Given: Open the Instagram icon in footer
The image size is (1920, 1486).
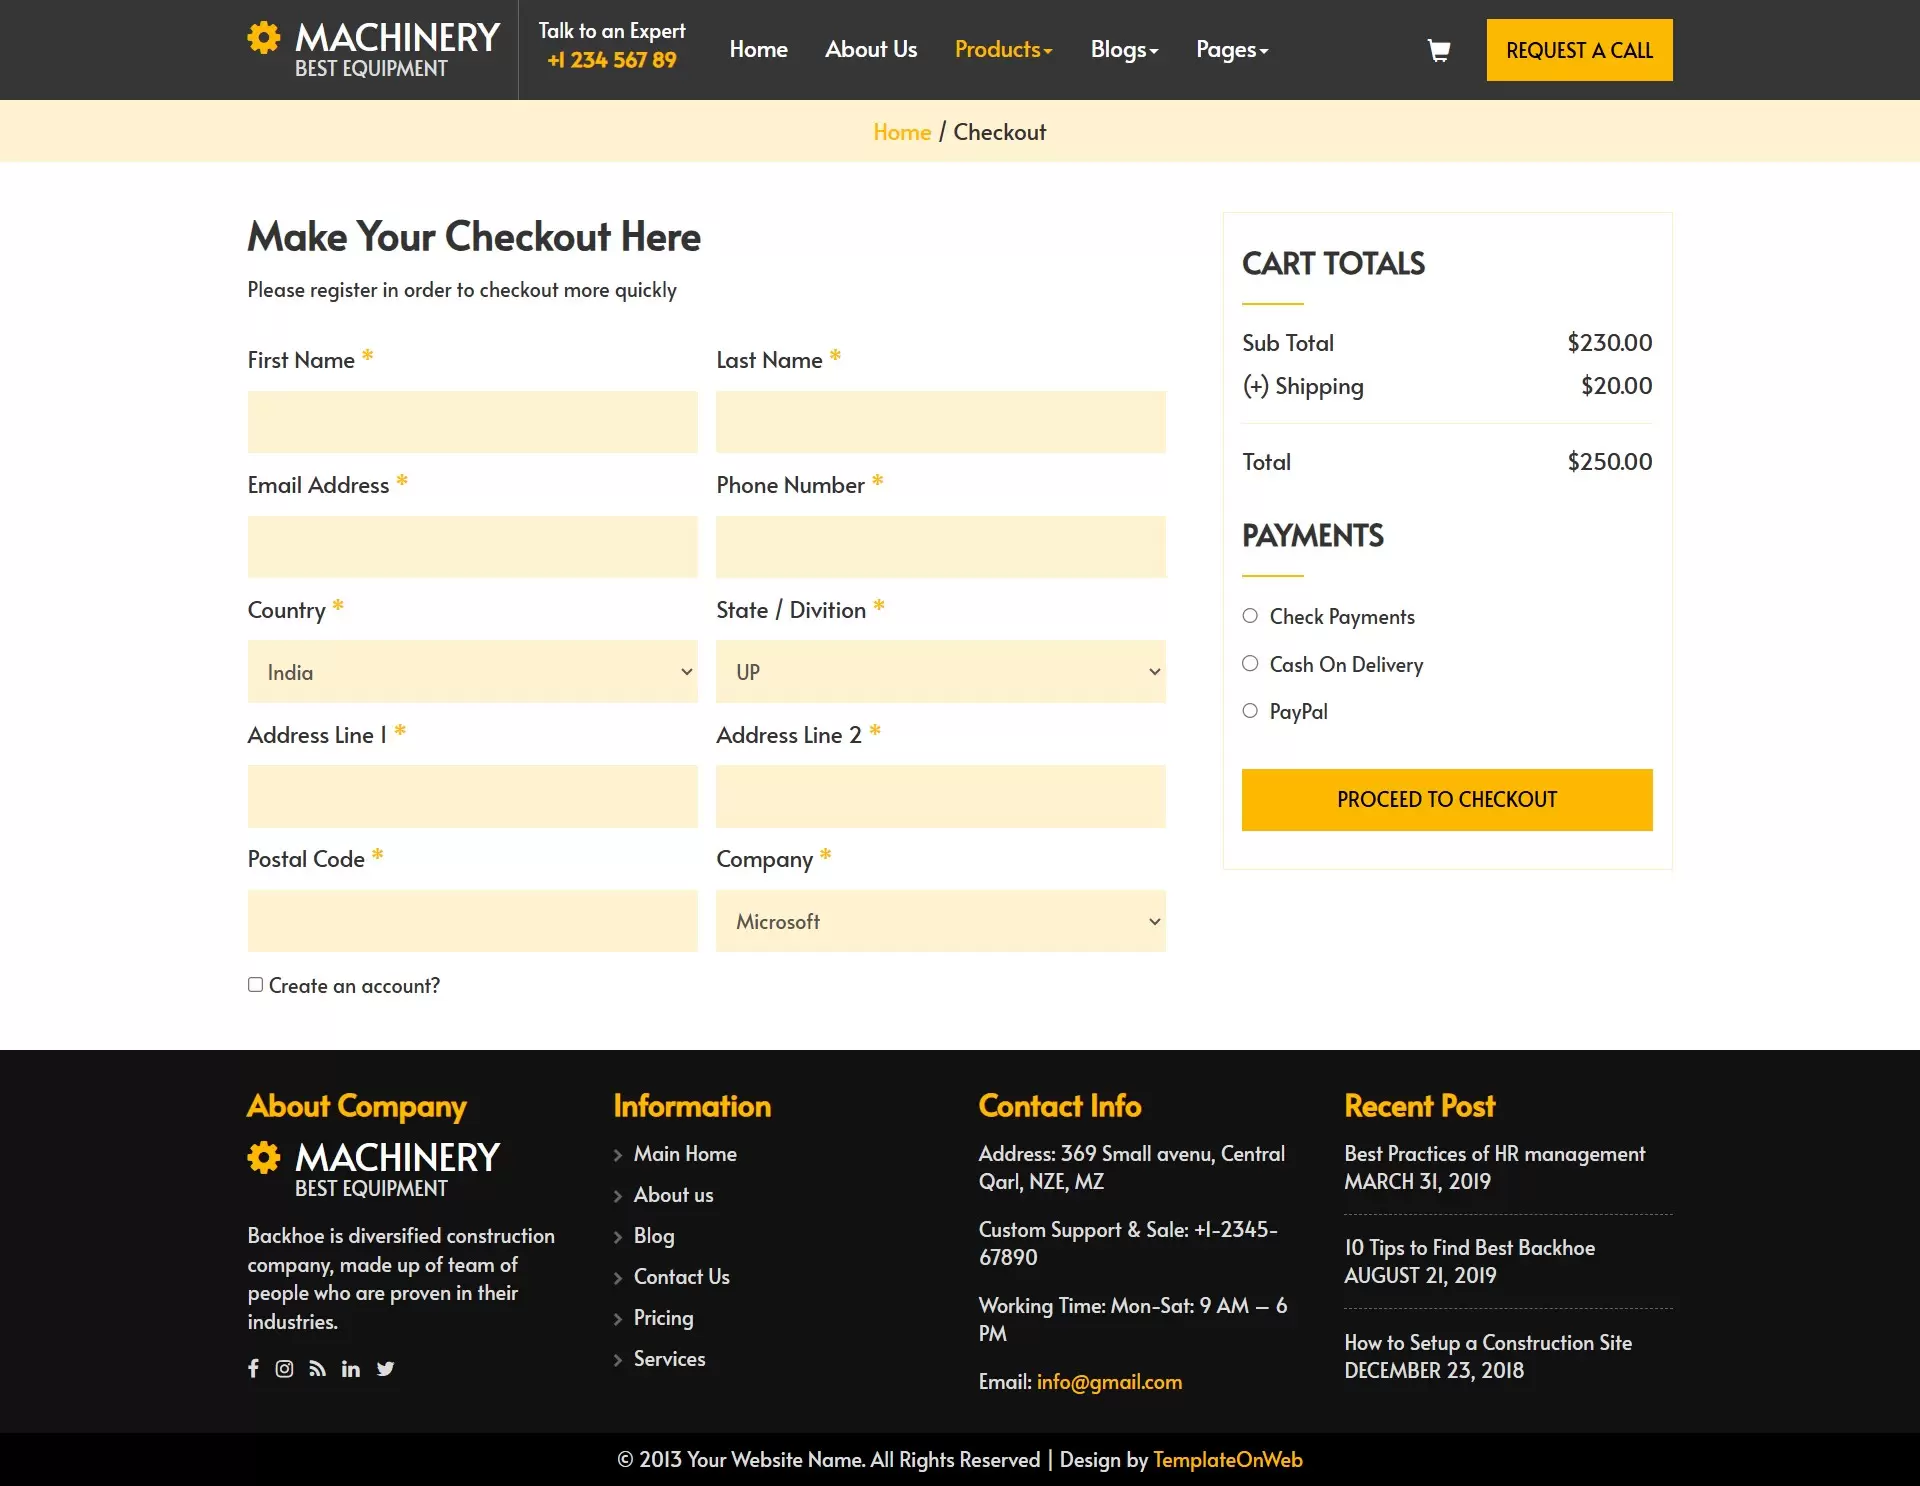Looking at the screenshot, I should tap(284, 1368).
